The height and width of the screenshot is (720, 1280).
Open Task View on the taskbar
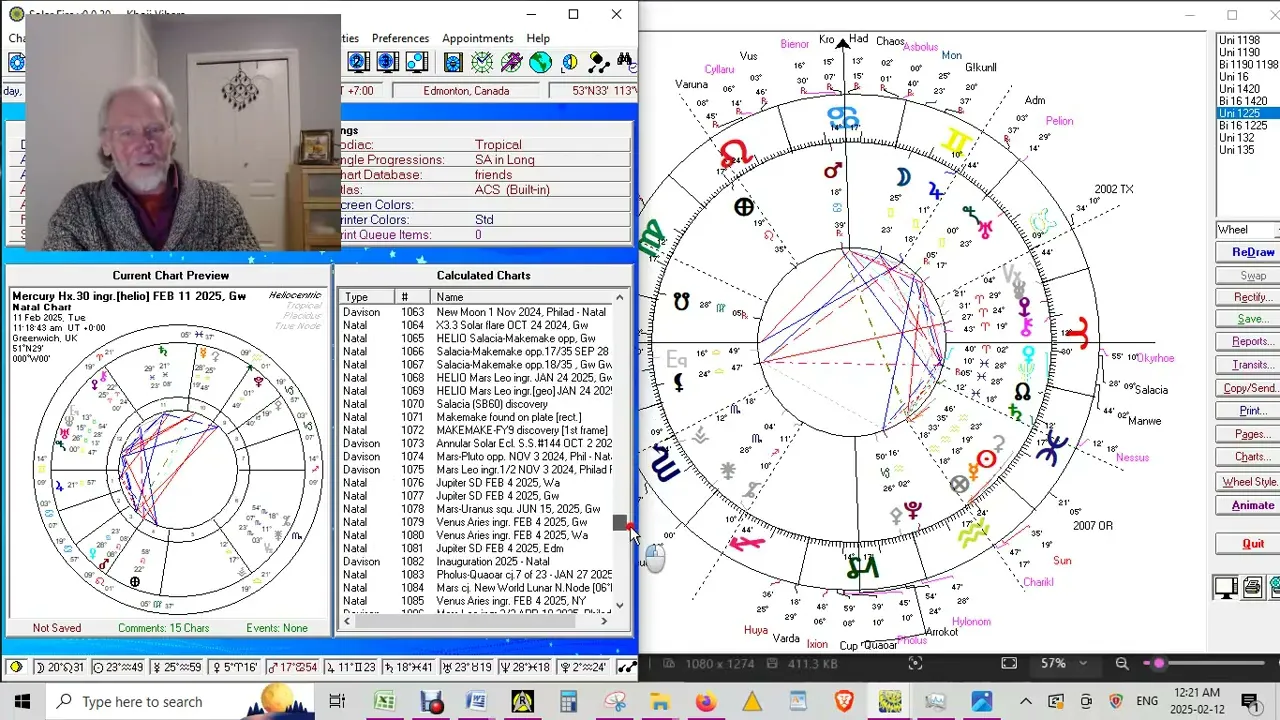337,701
